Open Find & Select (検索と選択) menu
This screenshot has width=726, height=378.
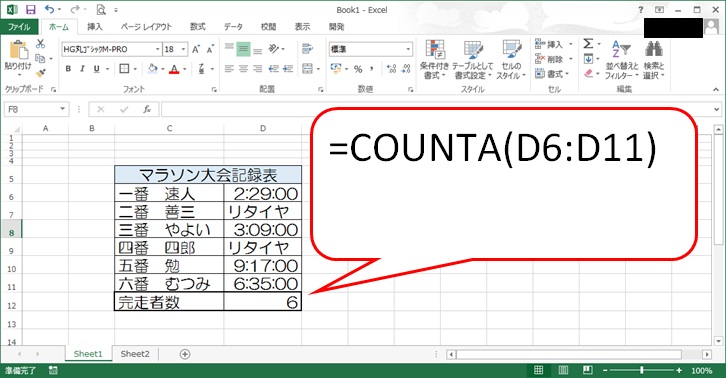(x=653, y=59)
